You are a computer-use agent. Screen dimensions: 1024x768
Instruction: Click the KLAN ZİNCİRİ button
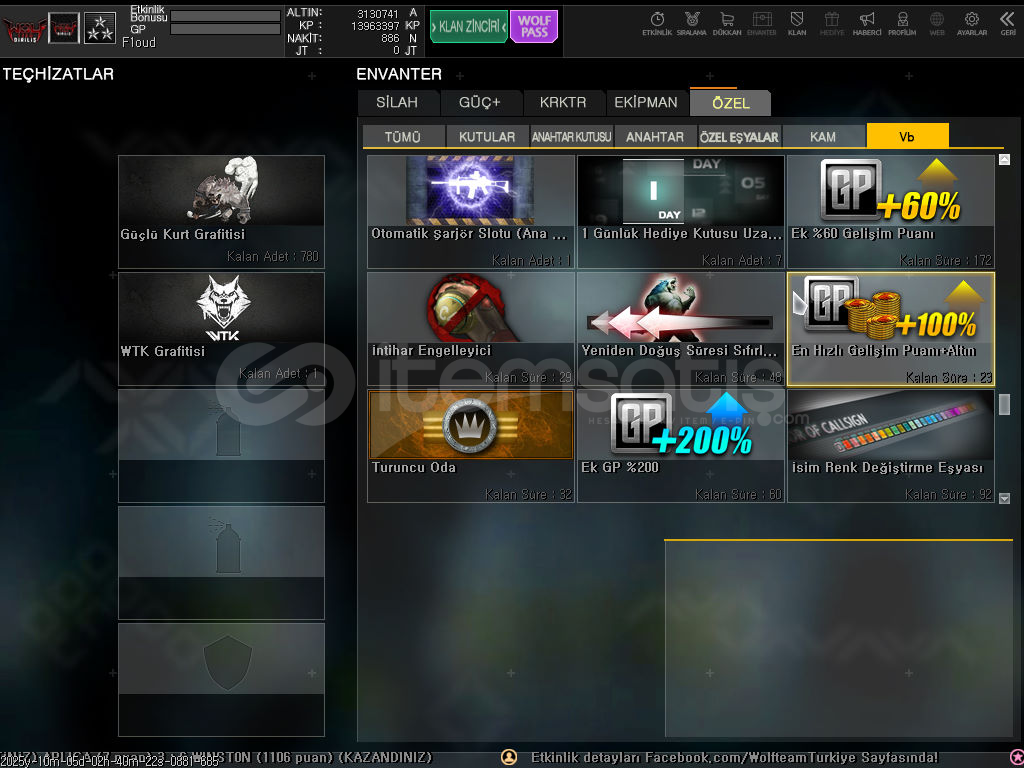469,26
